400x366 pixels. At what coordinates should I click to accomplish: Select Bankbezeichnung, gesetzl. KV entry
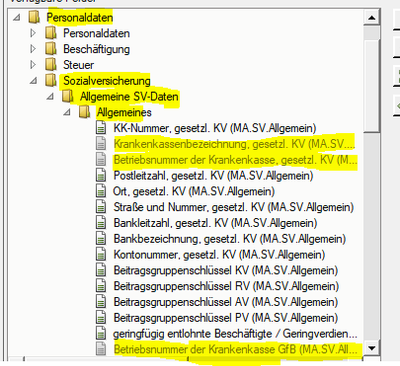click(230, 239)
